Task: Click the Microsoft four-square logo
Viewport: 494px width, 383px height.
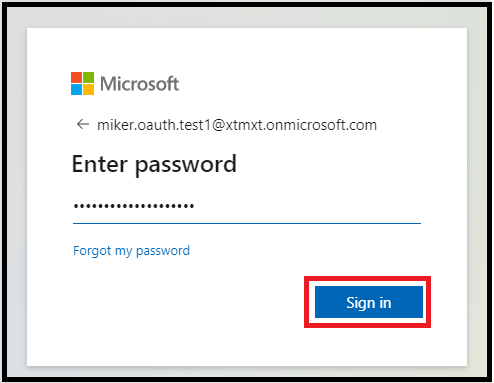Action: pyautogui.click(x=82, y=83)
